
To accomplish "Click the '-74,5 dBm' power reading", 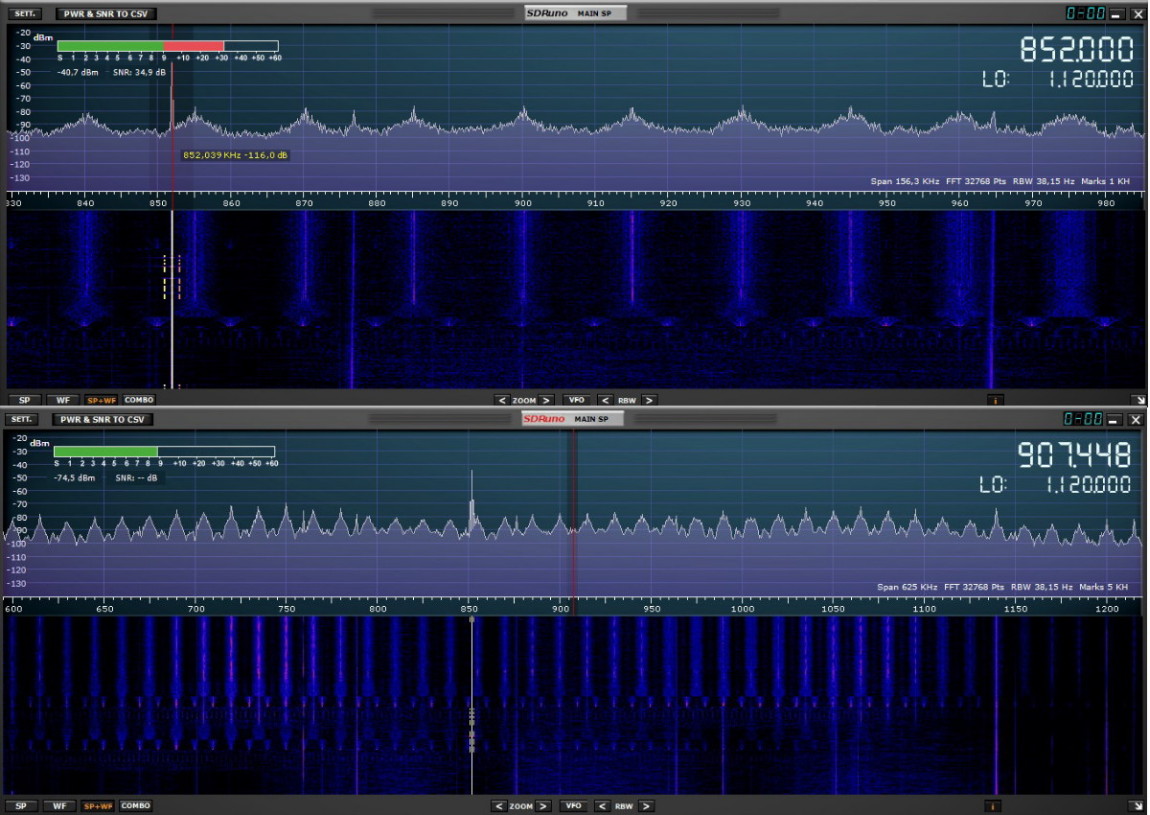I will click(74, 478).
